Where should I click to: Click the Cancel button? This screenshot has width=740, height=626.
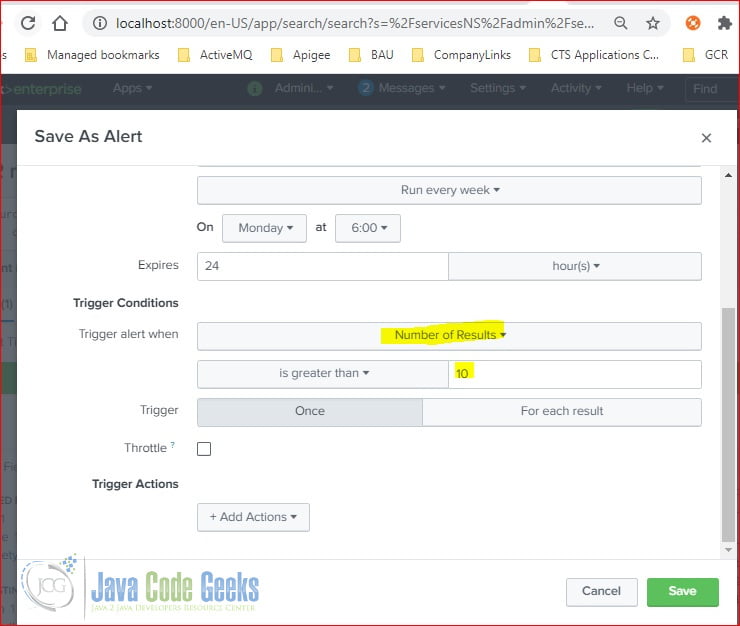(x=602, y=592)
